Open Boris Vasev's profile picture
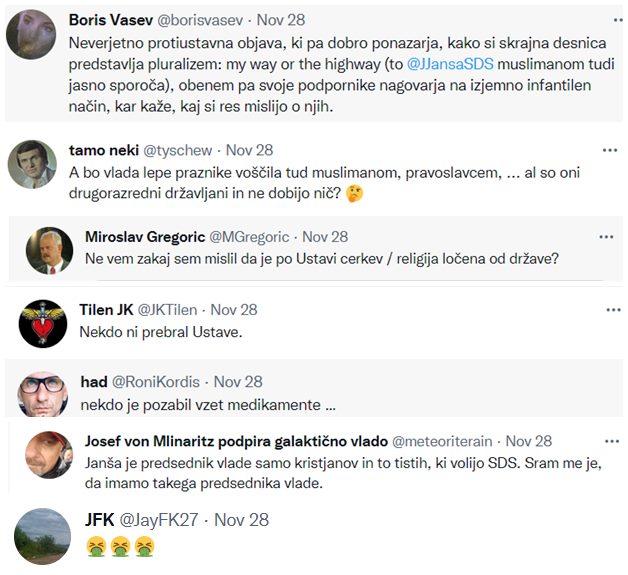The image size is (628, 575). pos(30,34)
